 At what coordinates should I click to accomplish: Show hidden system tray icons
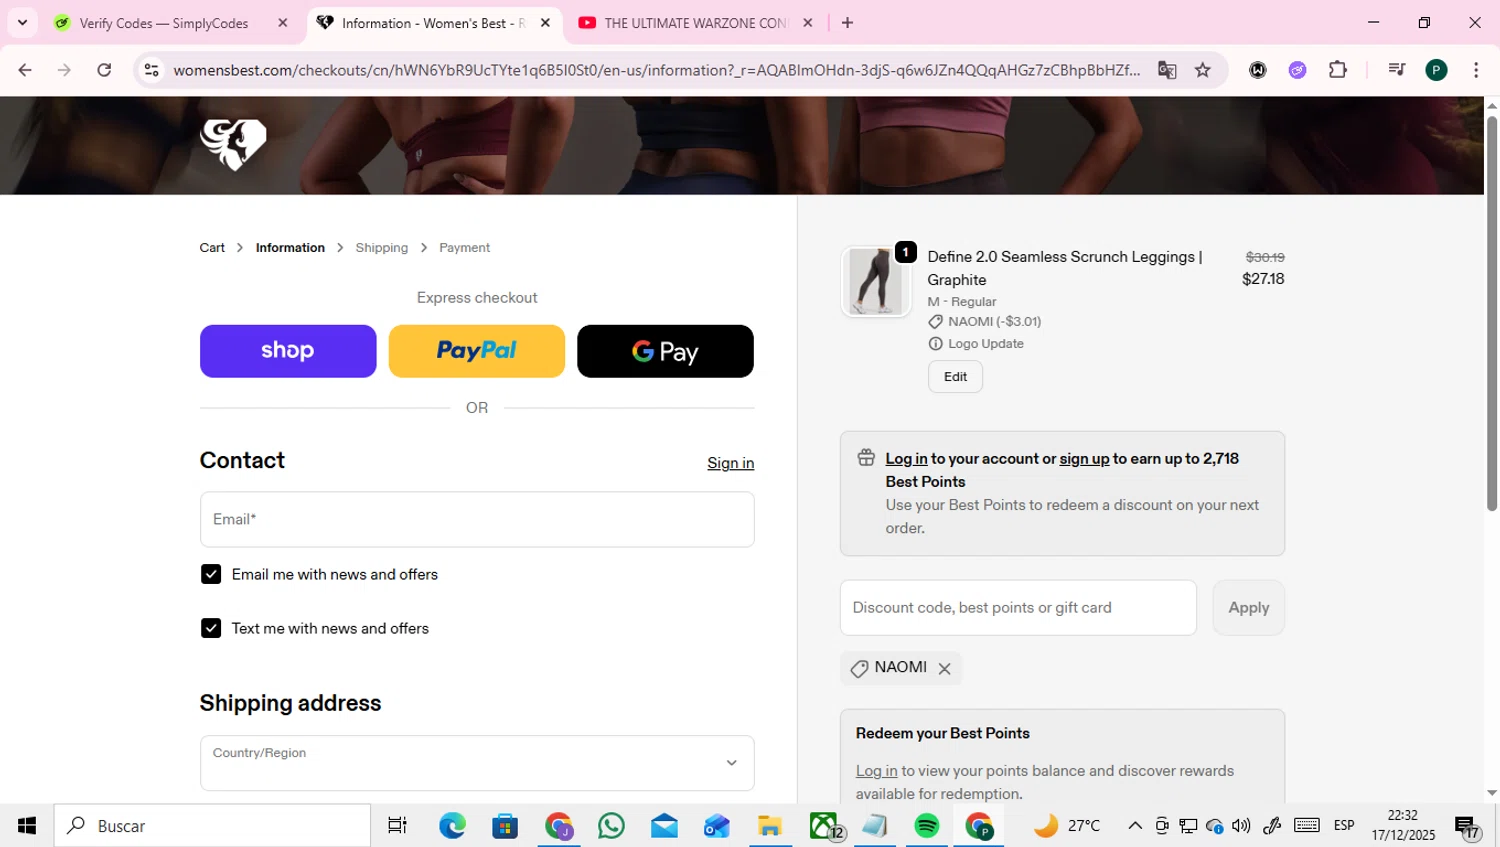[x=1135, y=826]
